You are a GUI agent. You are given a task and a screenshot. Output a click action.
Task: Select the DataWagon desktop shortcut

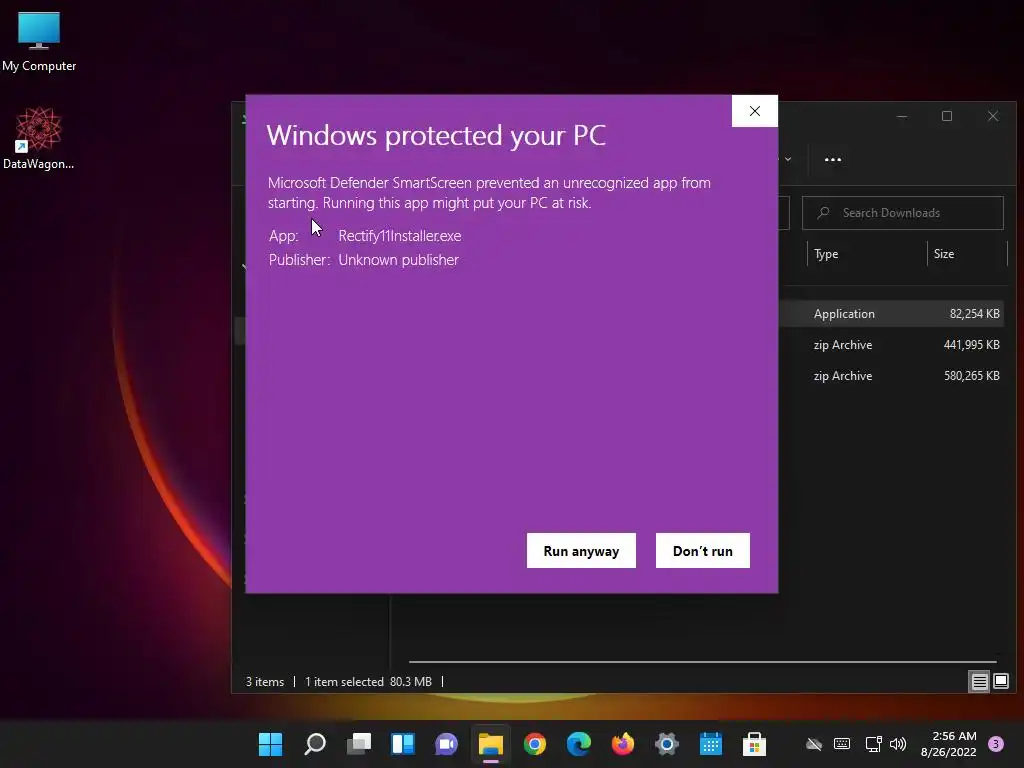tap(39, 138)
